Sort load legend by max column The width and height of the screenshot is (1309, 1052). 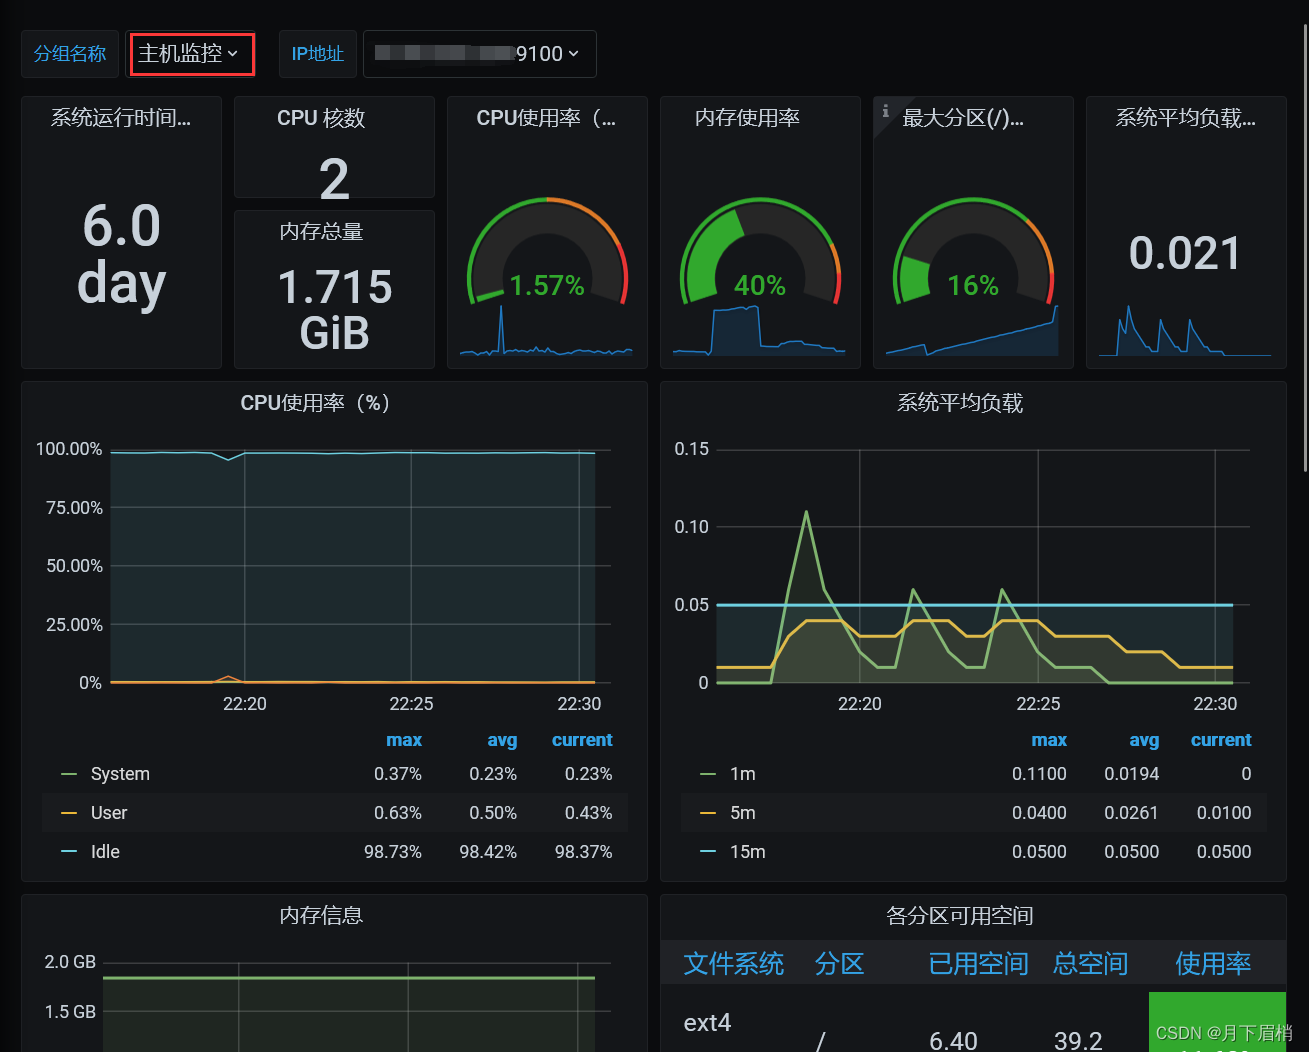pos(1049,740)
